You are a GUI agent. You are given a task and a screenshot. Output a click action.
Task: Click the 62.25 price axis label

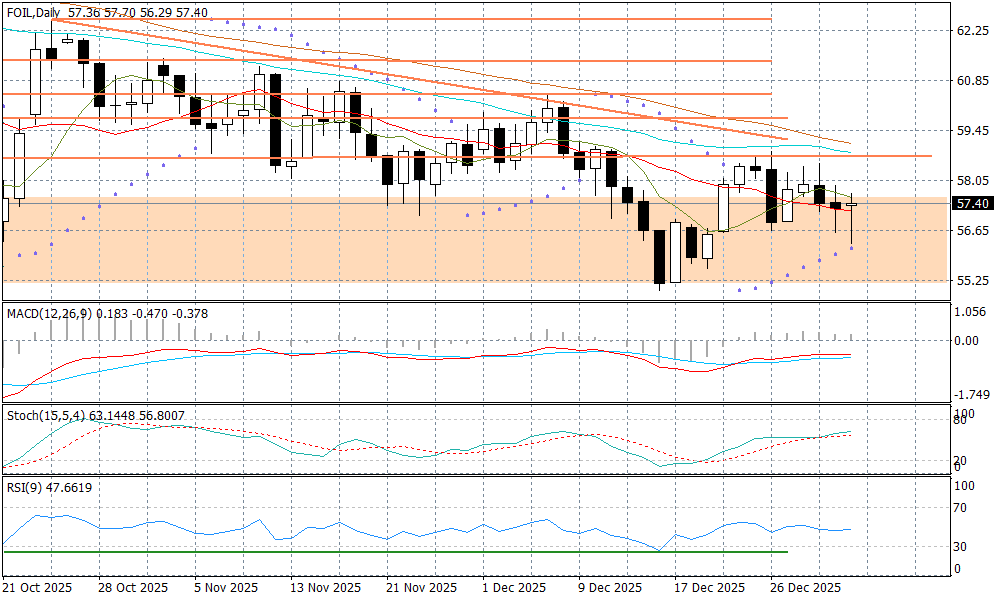[x=972, y=31]
